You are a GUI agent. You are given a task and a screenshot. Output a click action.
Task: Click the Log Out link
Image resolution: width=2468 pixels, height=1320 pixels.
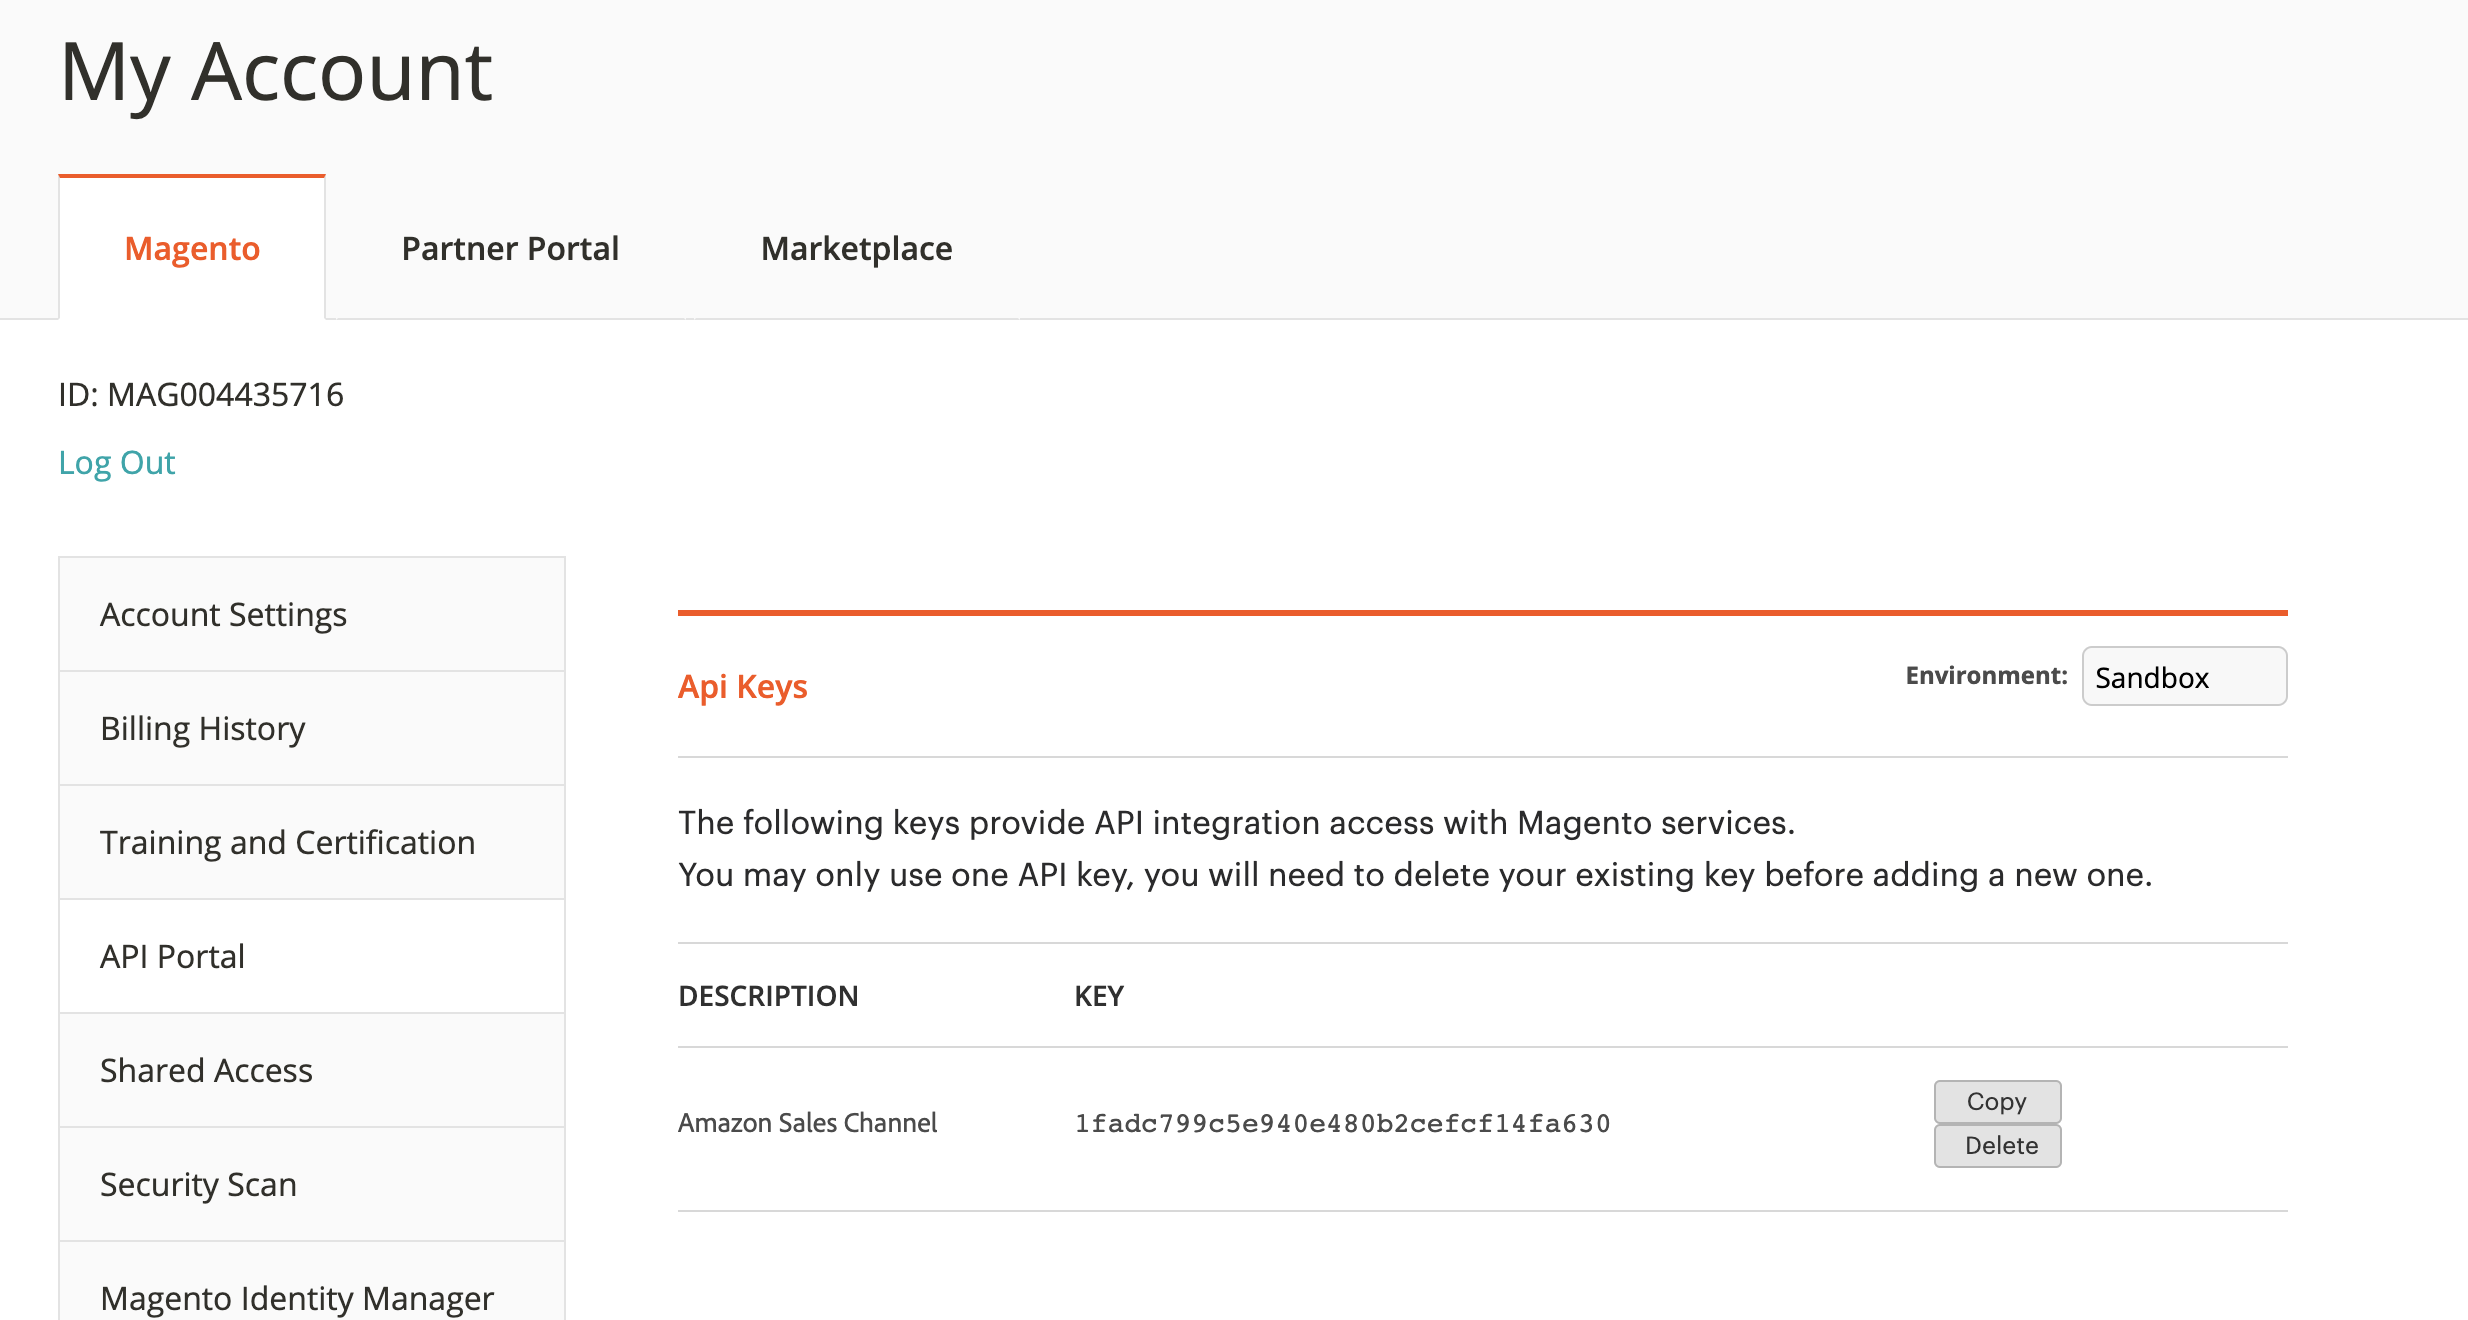point(117,462)
